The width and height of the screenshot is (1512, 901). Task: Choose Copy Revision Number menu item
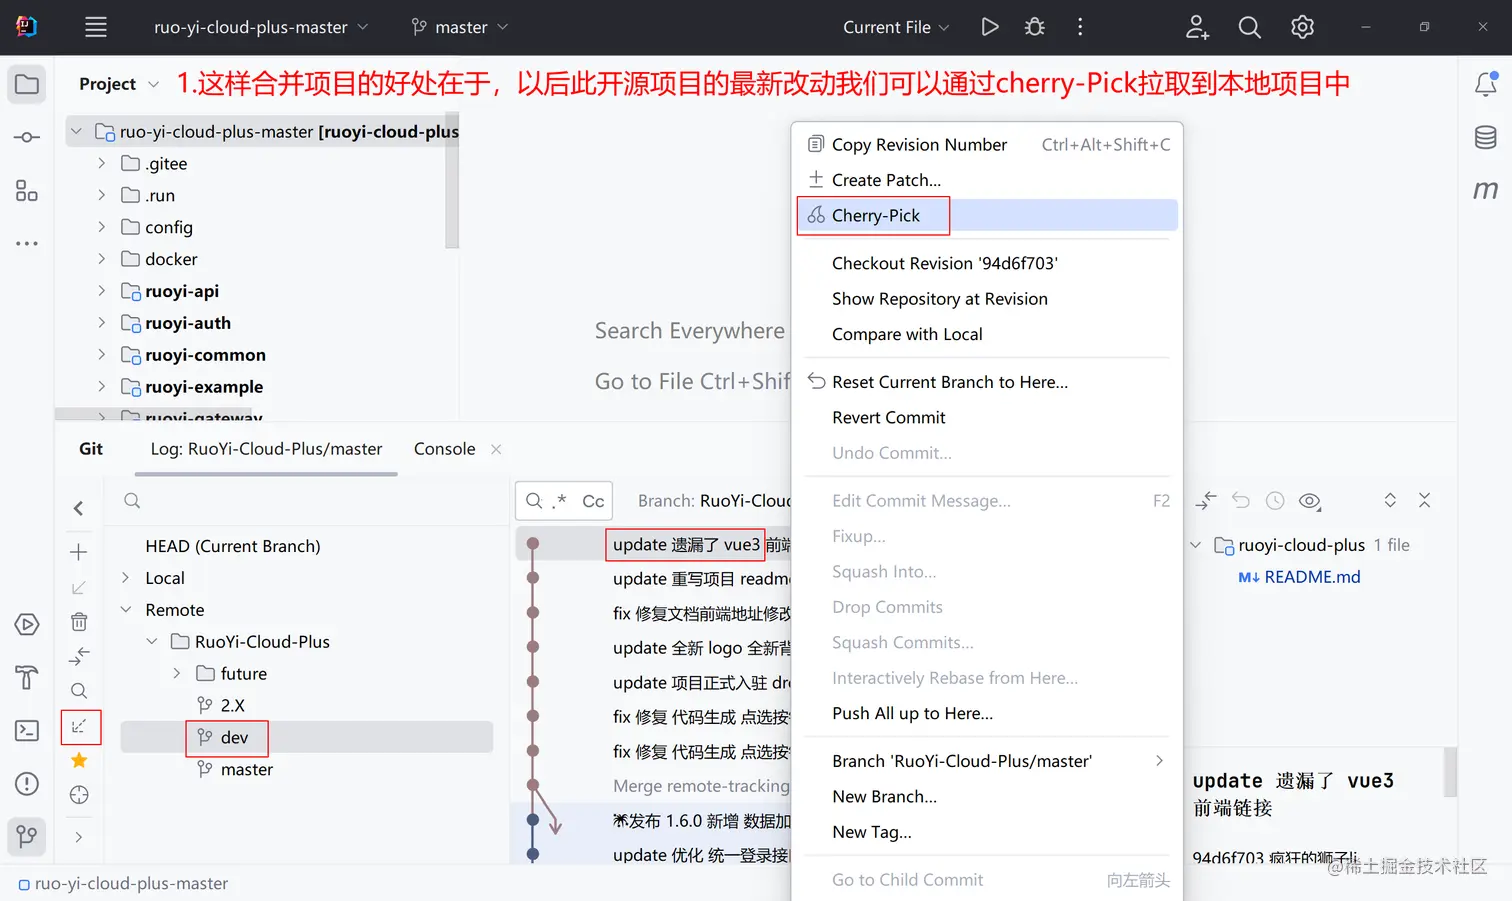click(988, 145)
